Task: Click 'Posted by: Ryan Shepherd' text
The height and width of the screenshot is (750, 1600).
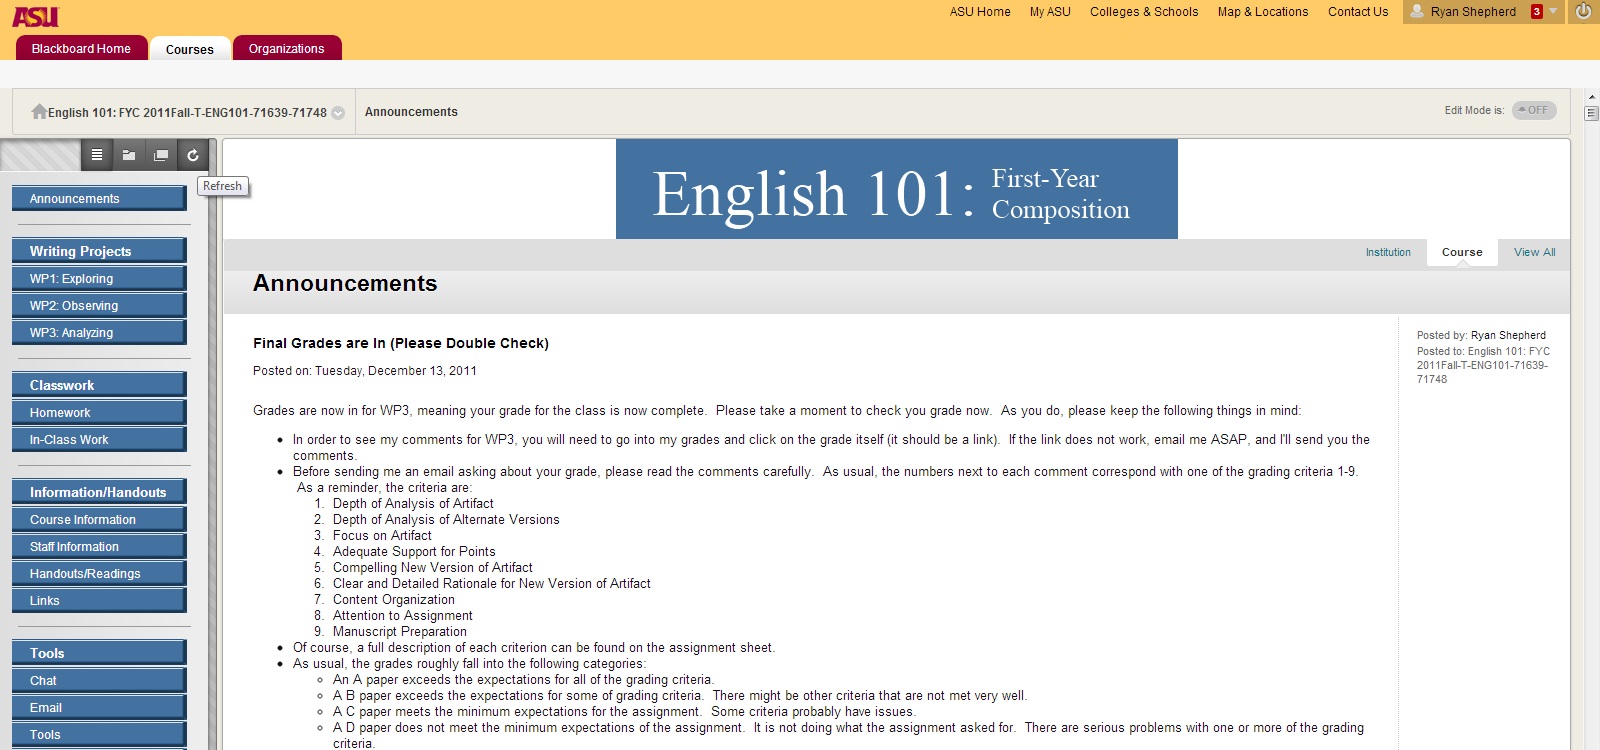Action: pos(1481,335)
